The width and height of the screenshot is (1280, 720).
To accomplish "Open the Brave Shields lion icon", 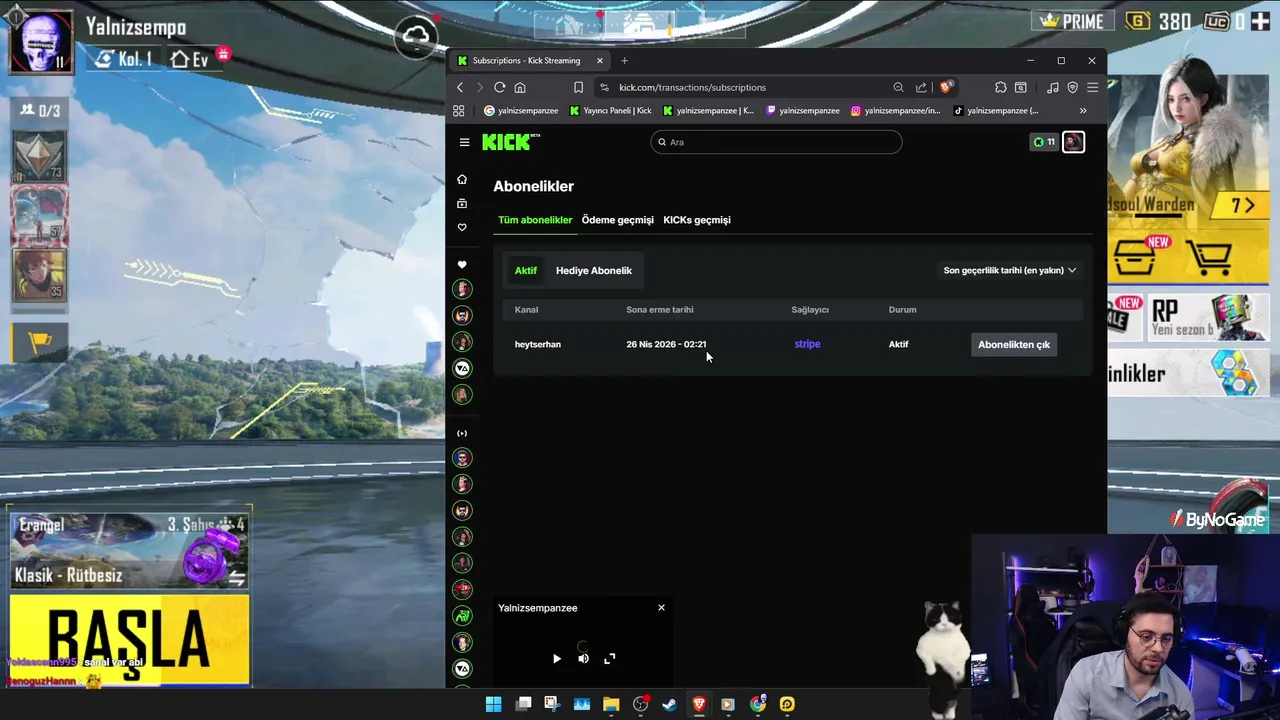I will coord(945,87).
